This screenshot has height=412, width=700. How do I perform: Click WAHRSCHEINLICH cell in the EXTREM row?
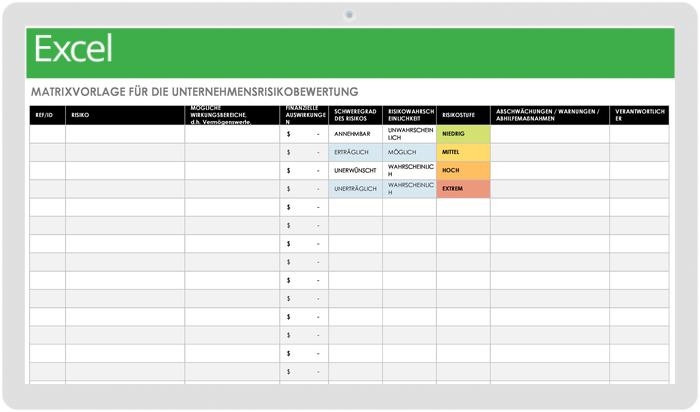tap(409, 189)
